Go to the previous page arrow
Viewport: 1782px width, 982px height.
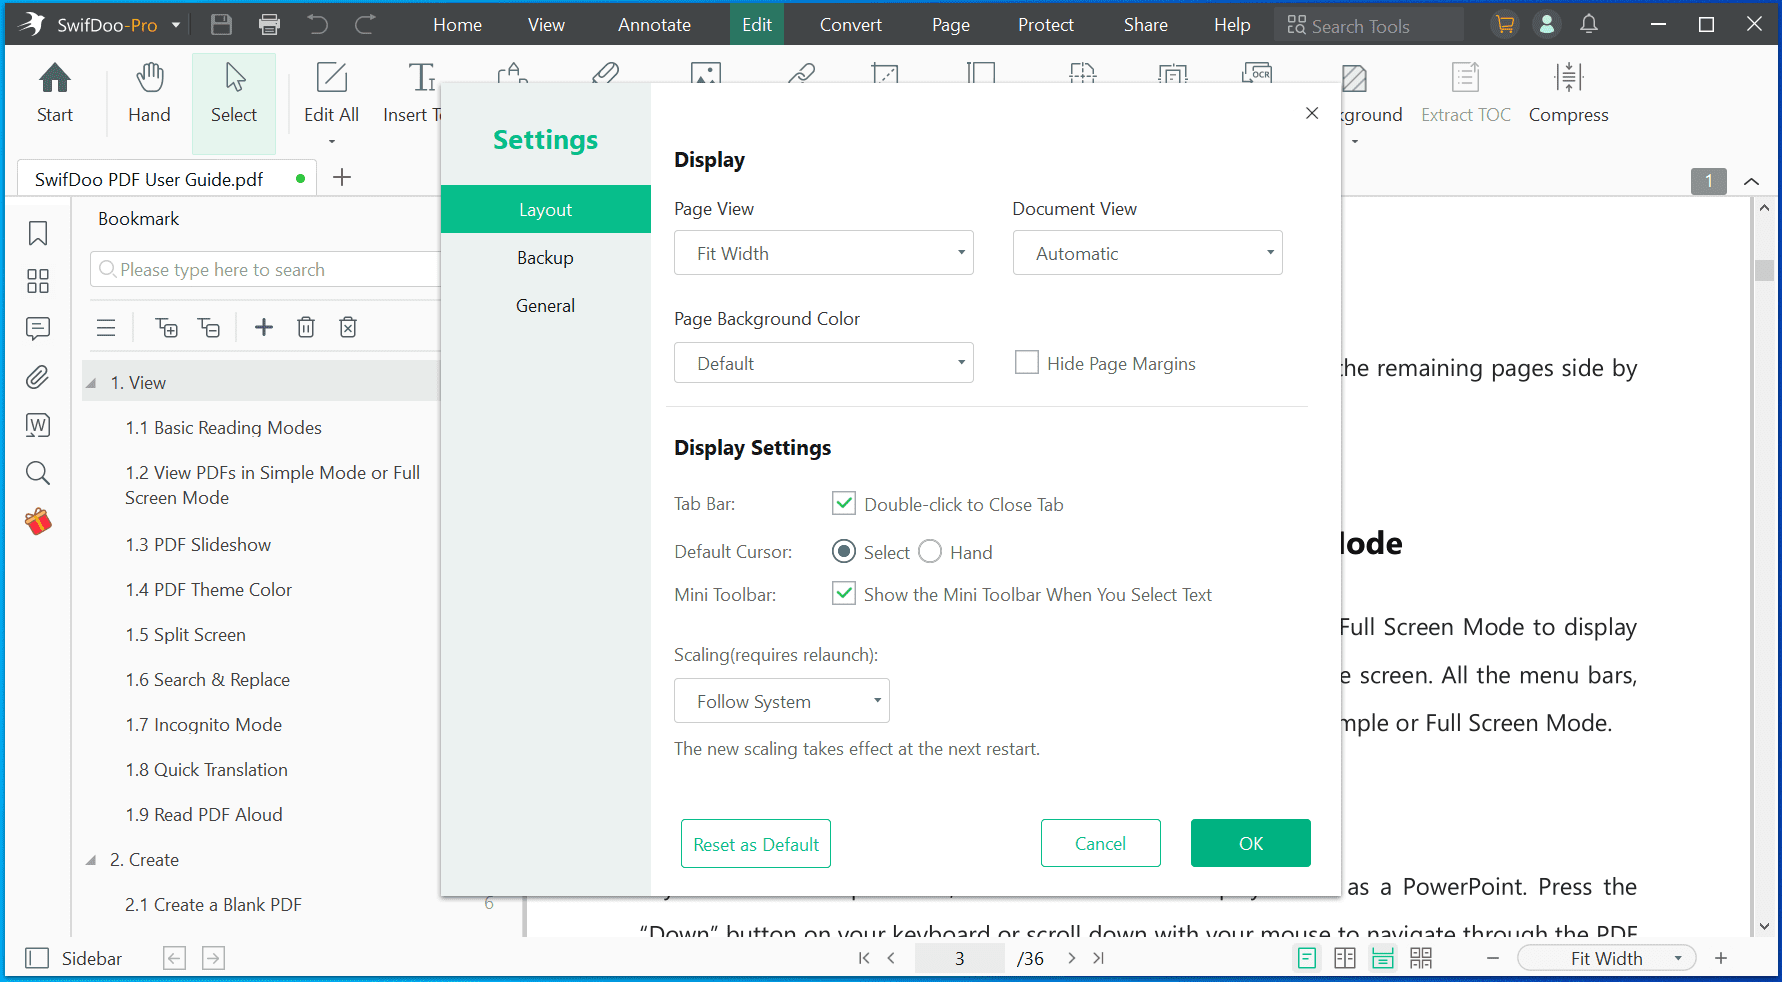(x=891, y=958)
